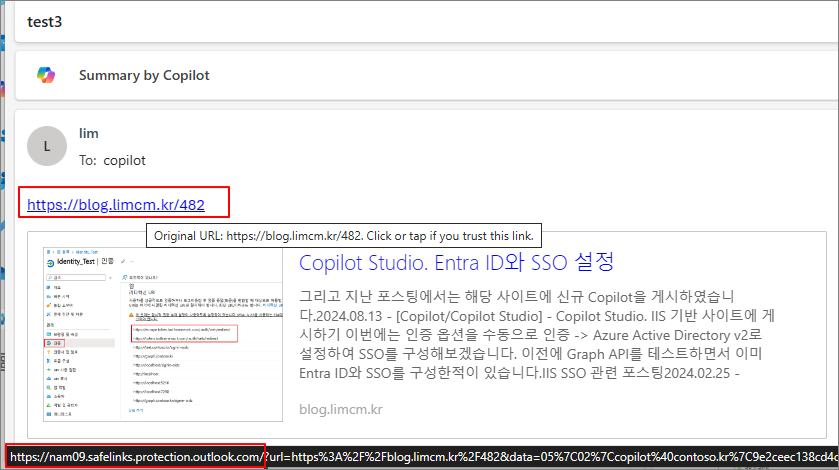839x470 pixels.
Task: Click the Copilot logo icon
Action: pyautogui.click(x=46, y=75)
